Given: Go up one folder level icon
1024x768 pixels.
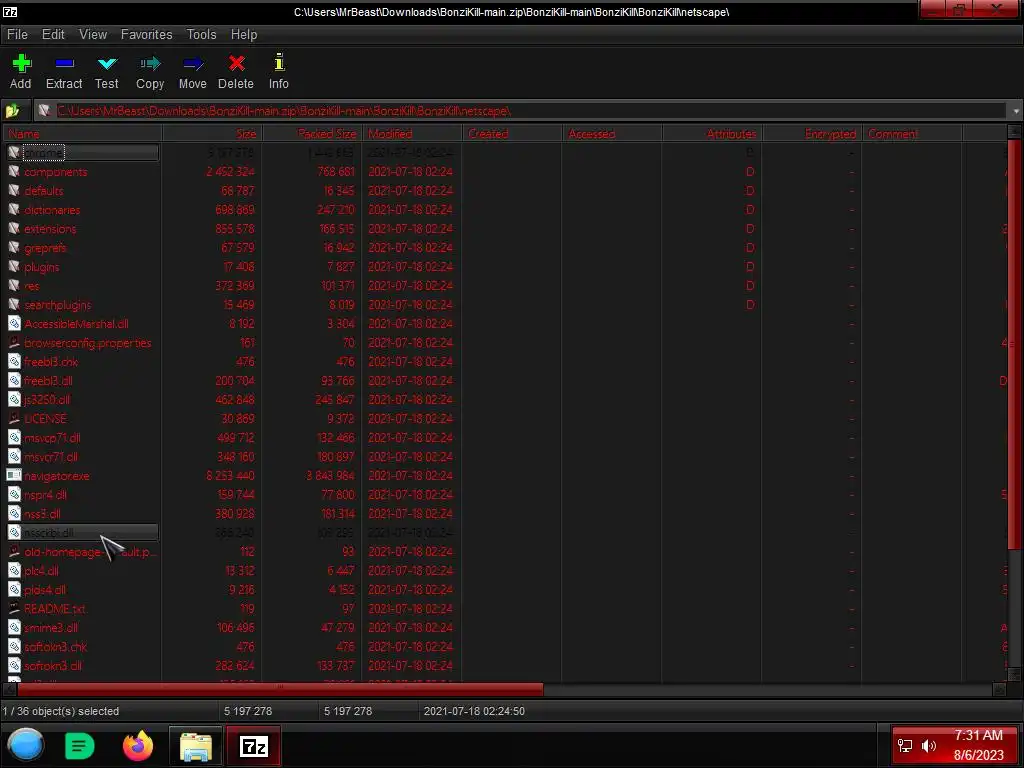Looking at the screenshot, I should pos(13,111).
